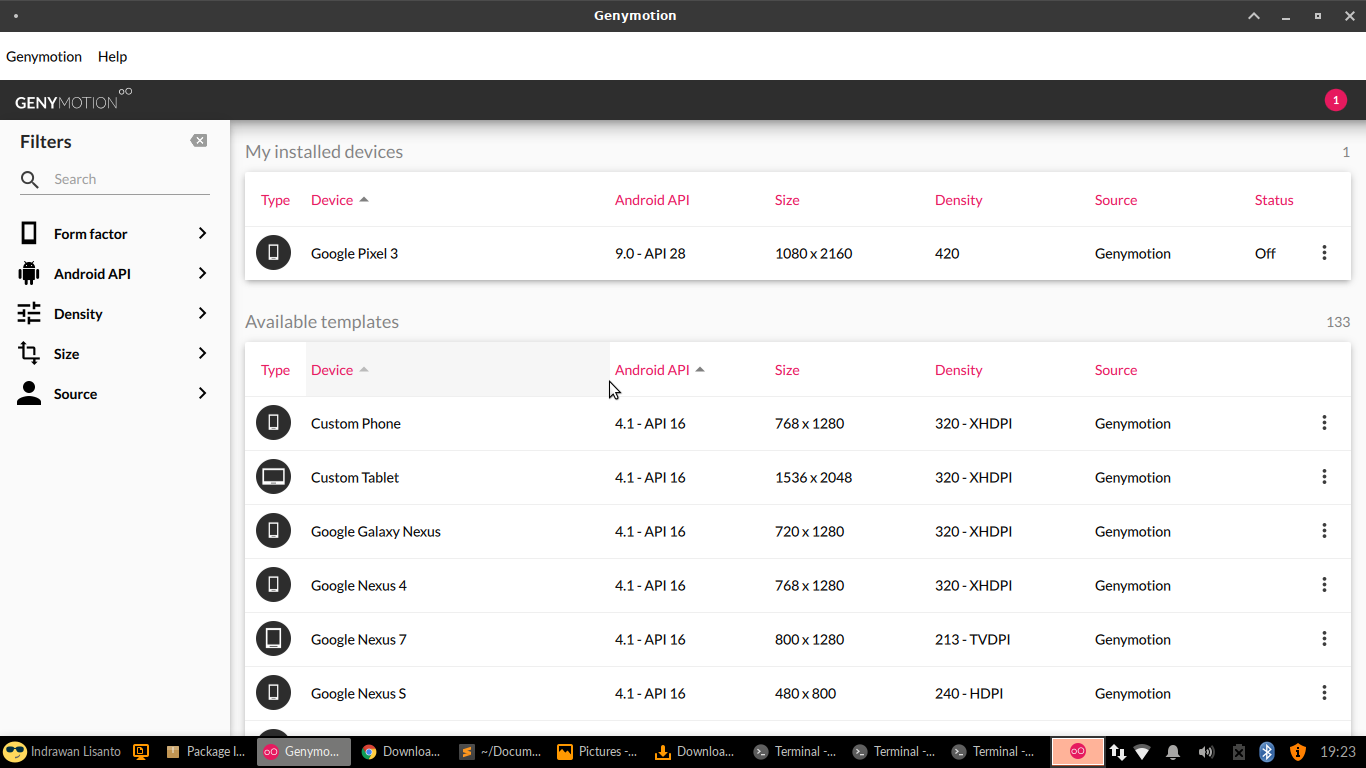Open Google Nexus 4 options menu

[x=1324, y=585]
